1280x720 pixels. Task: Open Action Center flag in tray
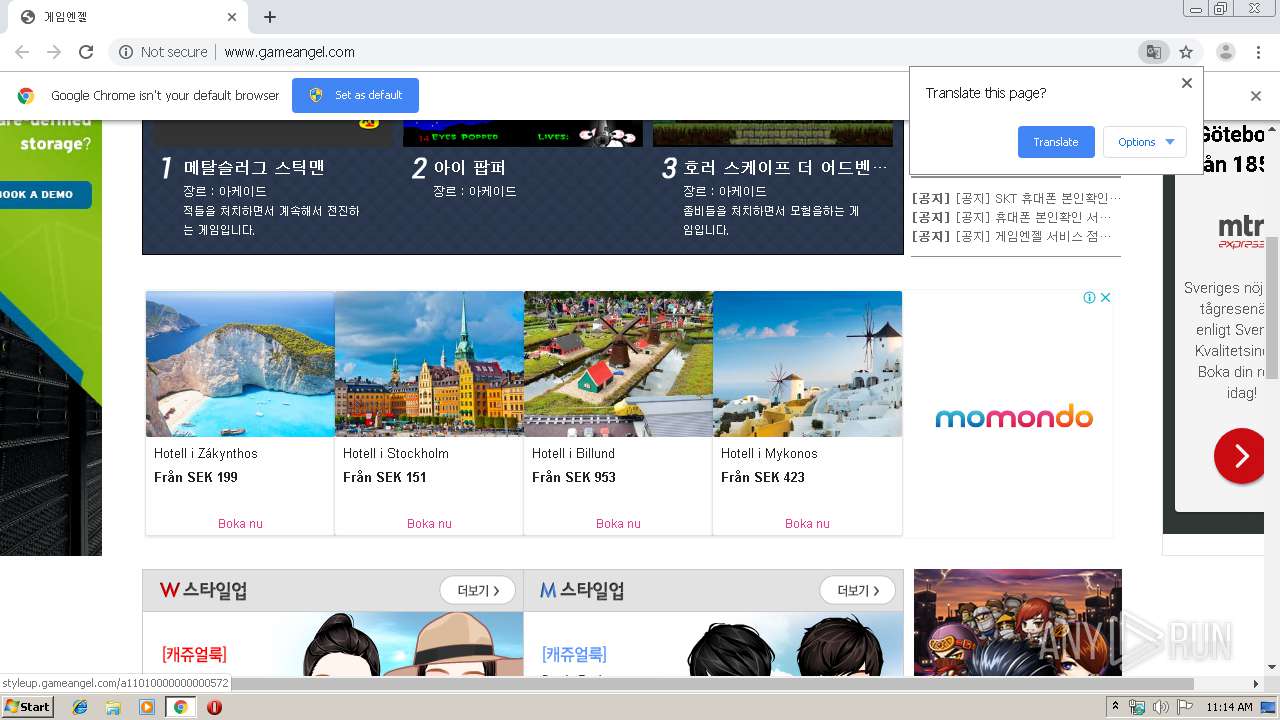click(1184, 707)
